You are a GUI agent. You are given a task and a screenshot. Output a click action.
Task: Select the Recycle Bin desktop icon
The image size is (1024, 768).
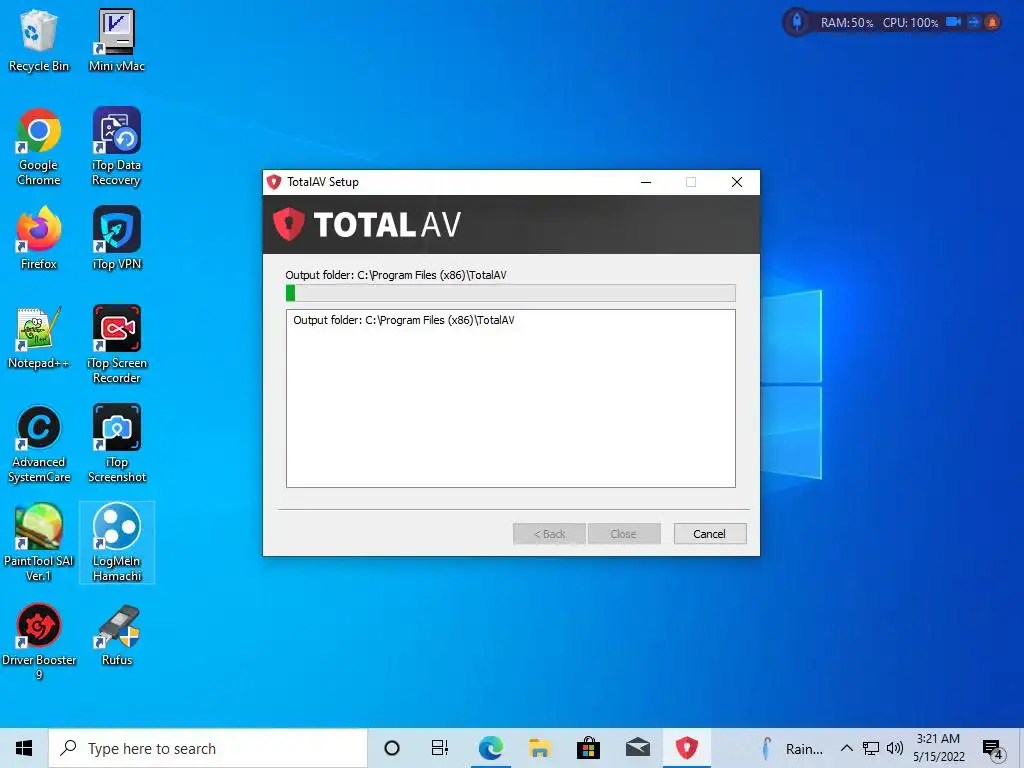click(39, 41)
